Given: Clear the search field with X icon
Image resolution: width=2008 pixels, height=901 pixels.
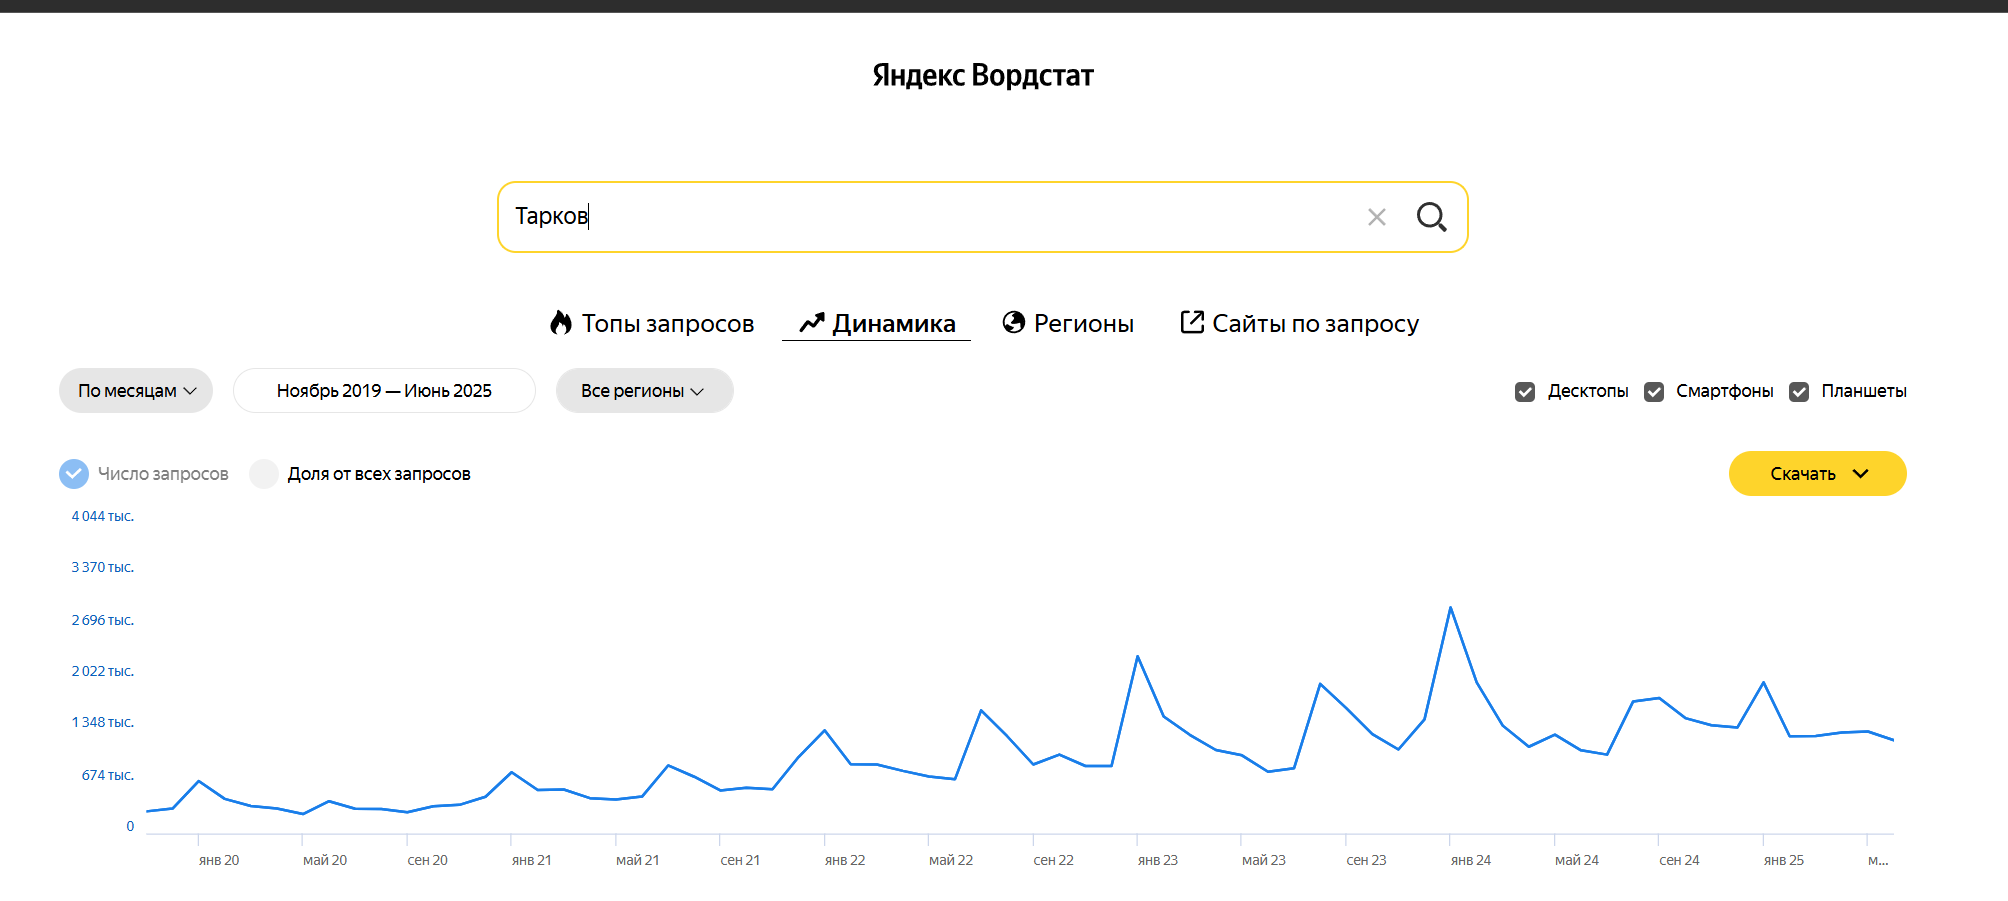Looking at the screenshot, I should (1377, 217).
